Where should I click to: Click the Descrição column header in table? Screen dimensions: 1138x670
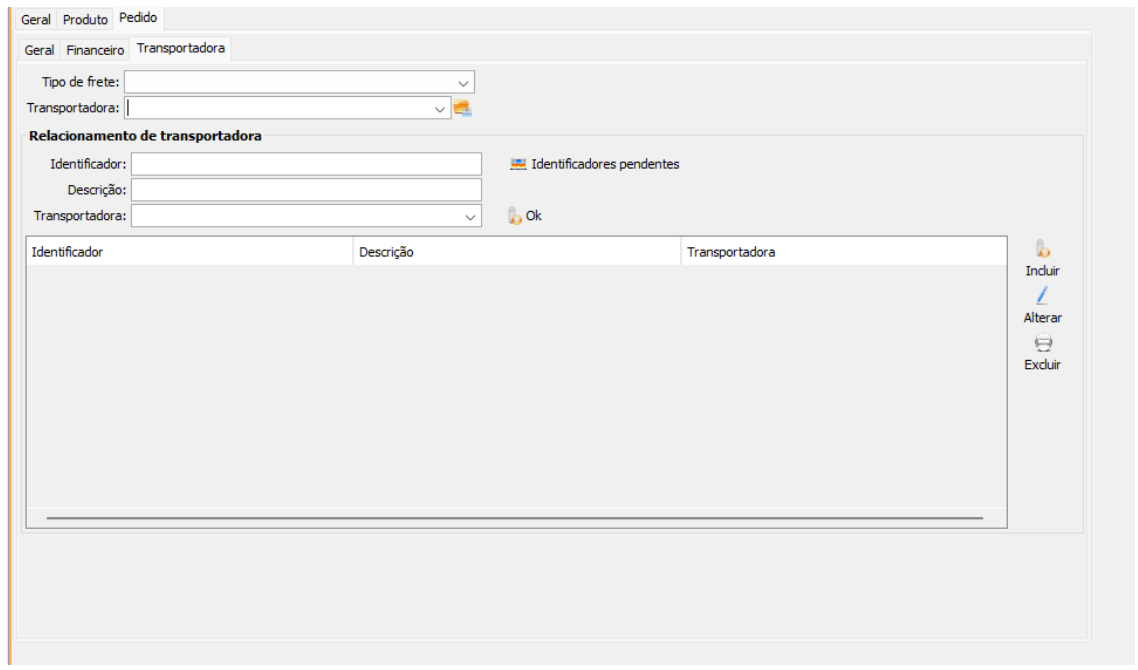[x=516, y=252]
